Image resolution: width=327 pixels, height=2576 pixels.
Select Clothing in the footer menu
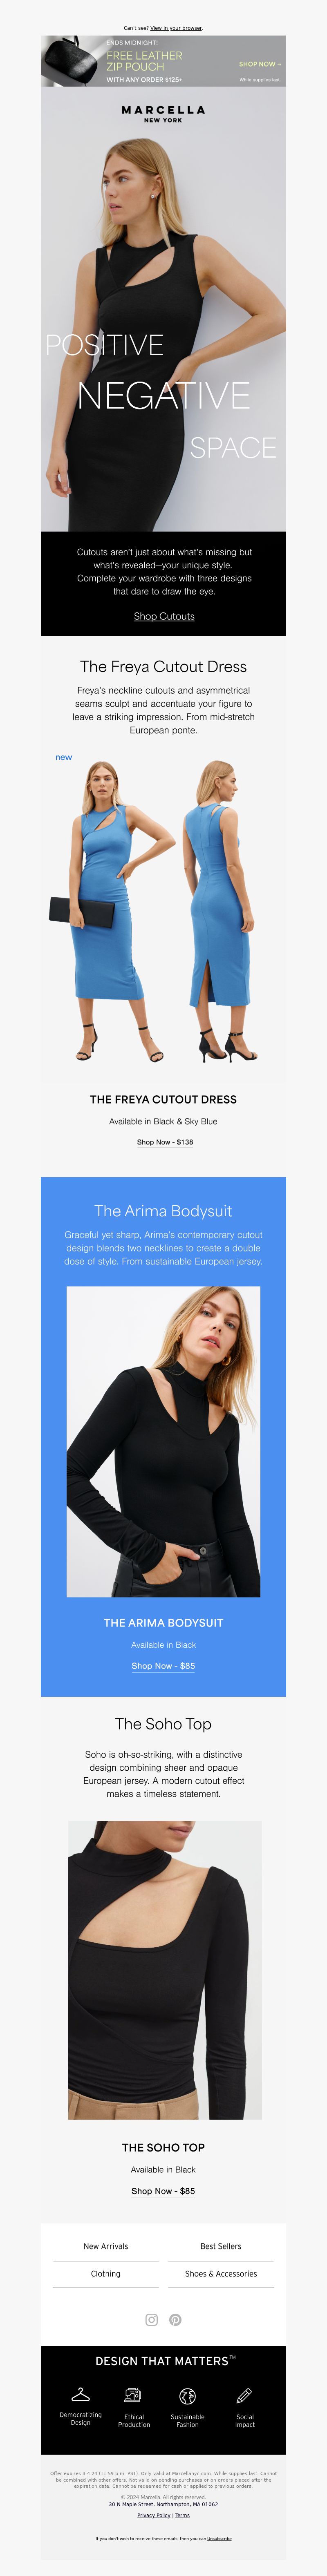tap(106, 2273)
